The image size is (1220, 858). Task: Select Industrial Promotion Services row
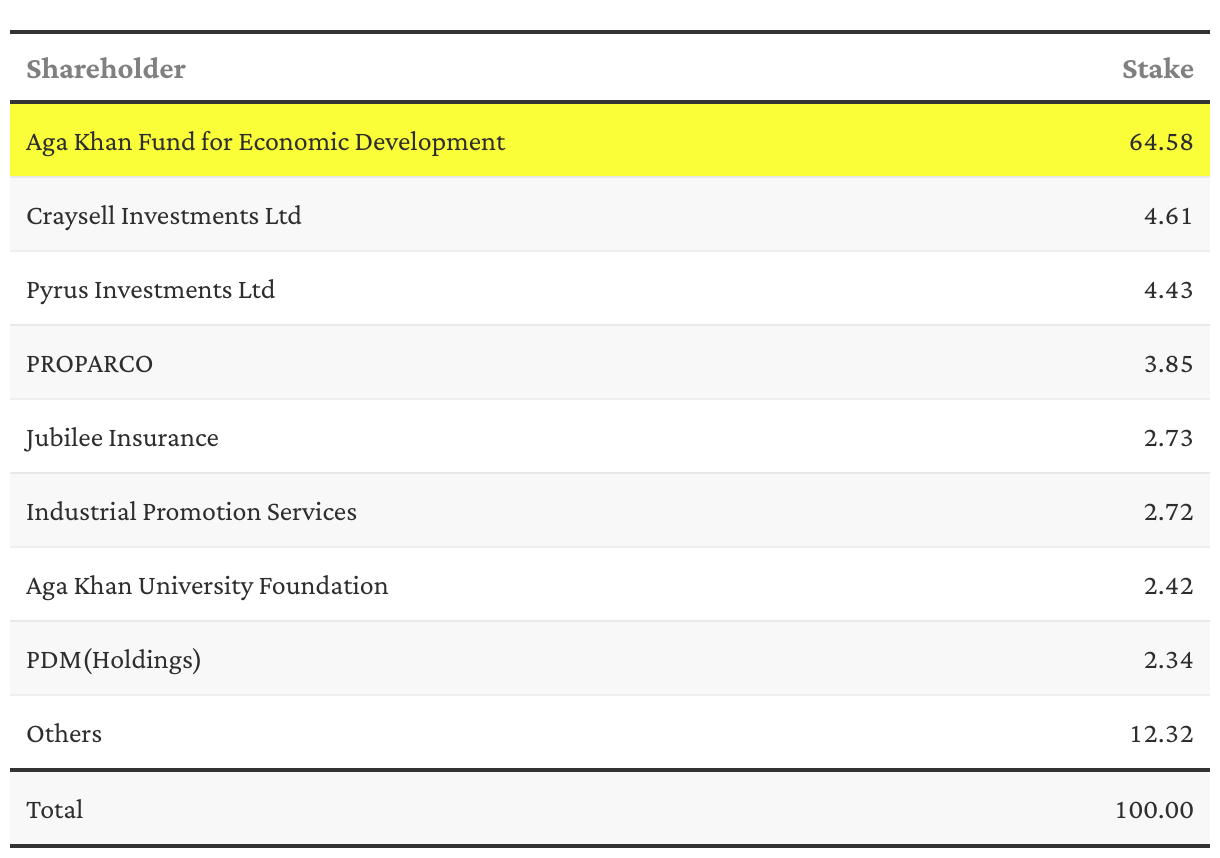[610, 511]
